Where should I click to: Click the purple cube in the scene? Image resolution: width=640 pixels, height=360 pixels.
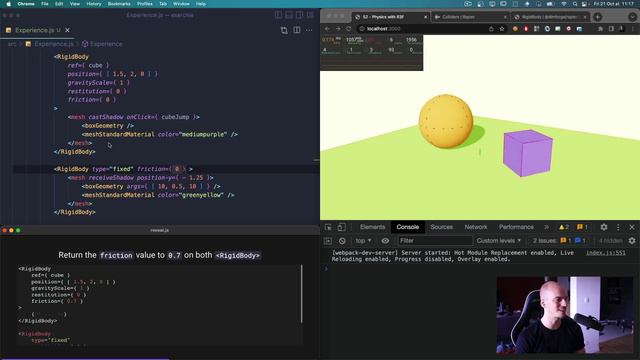527,153
